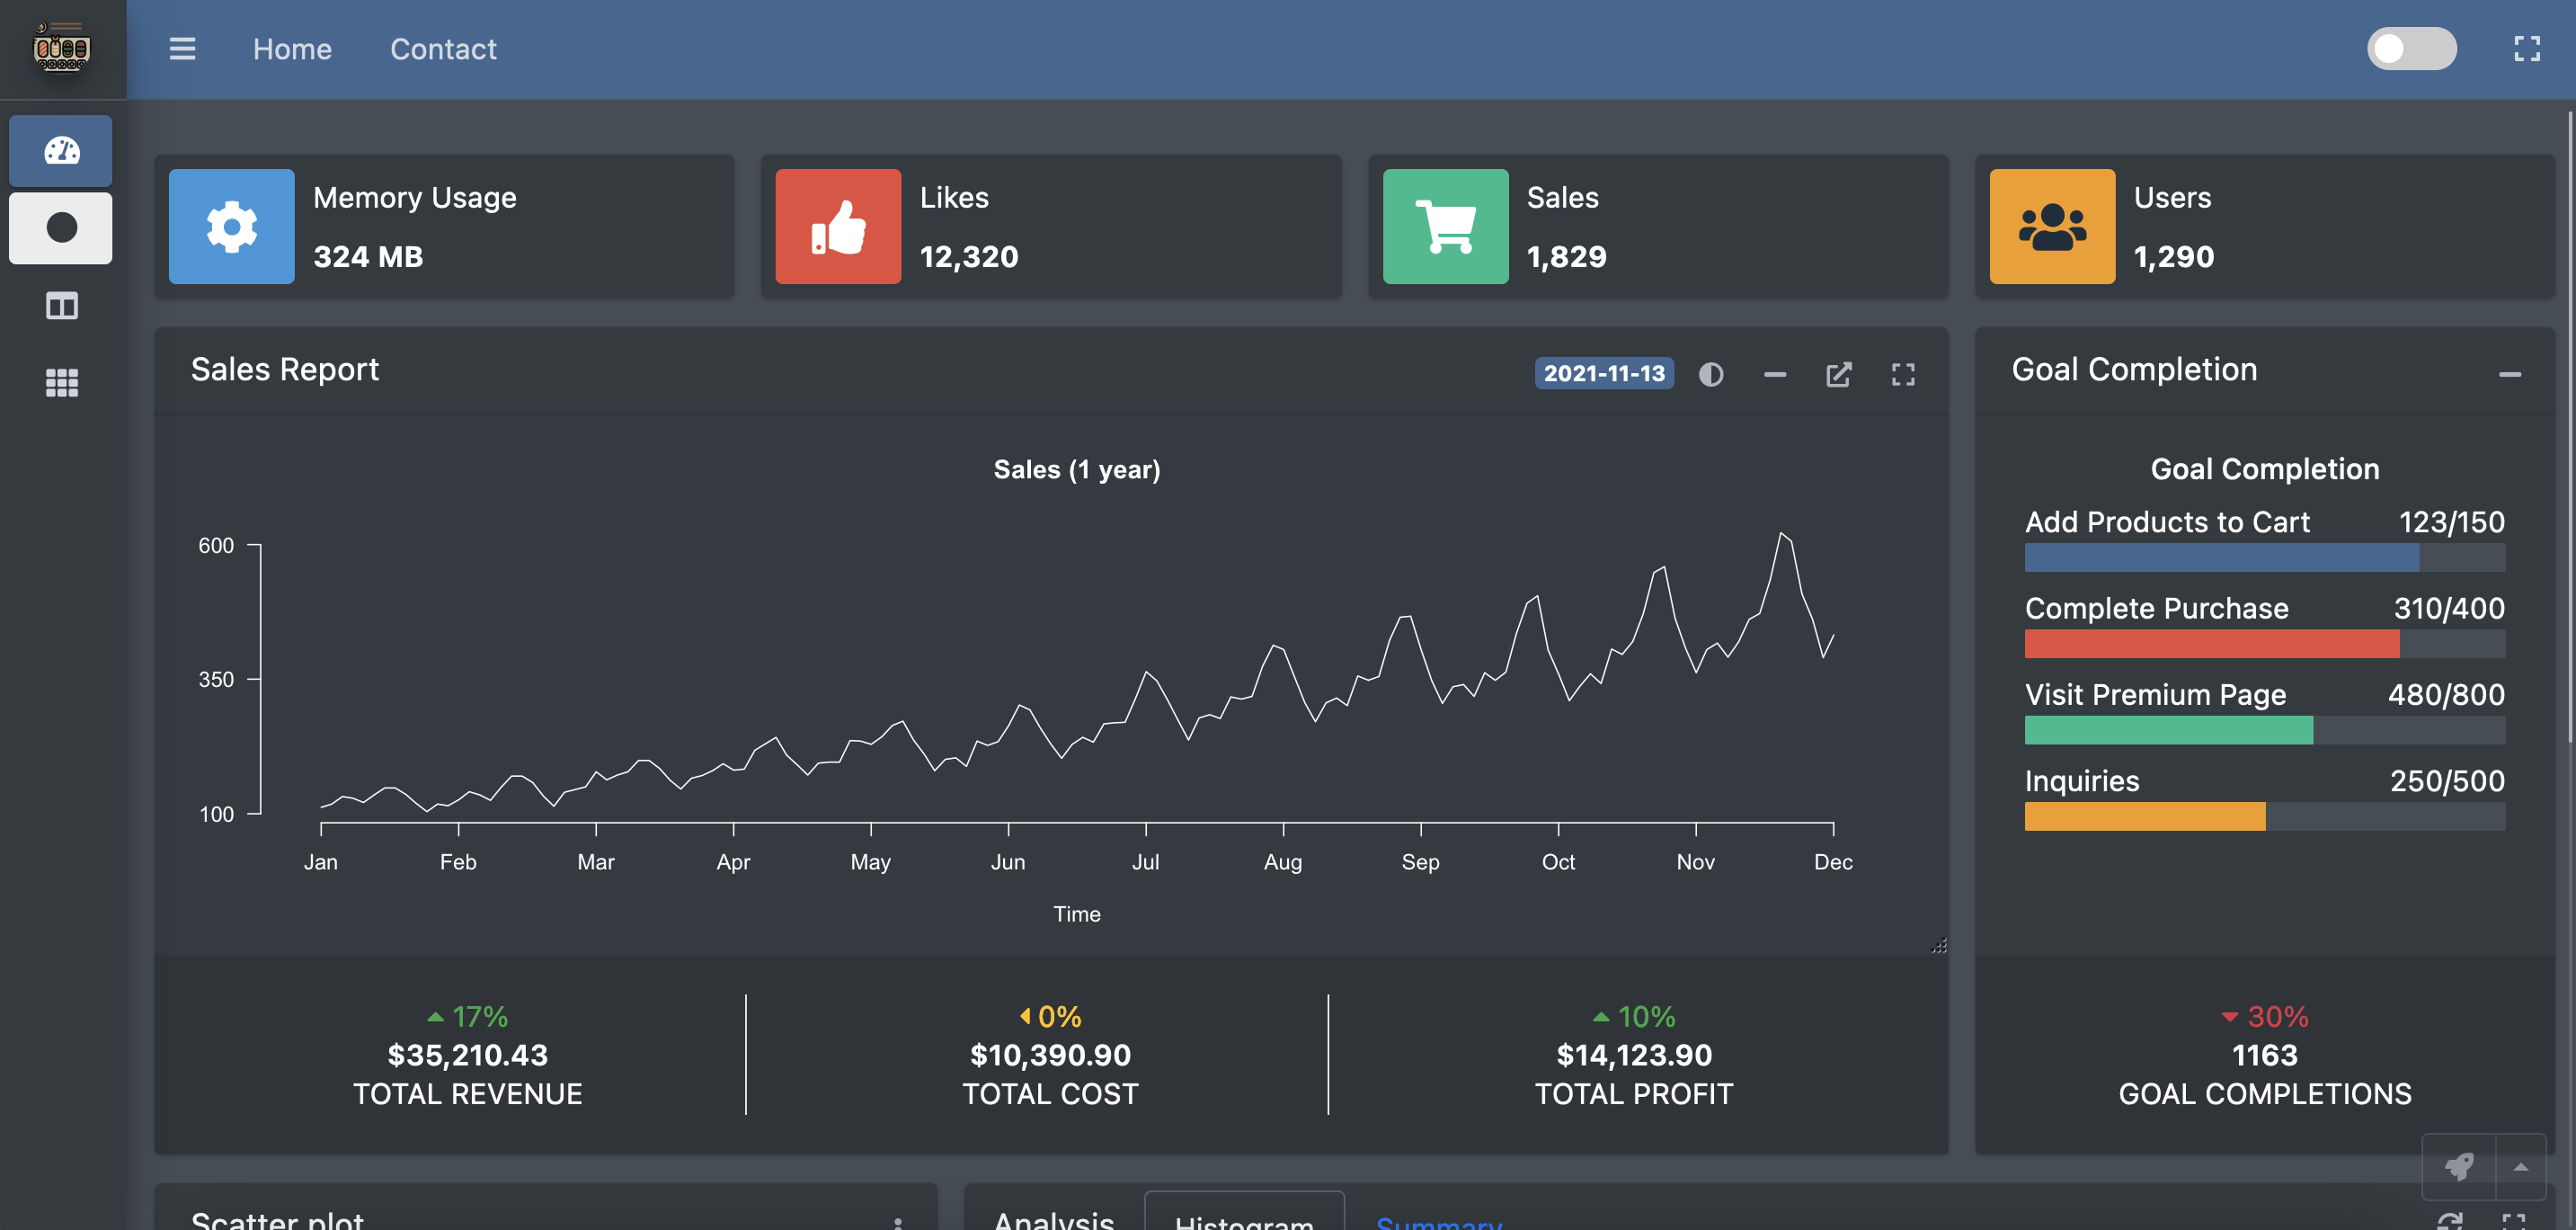Click the up caret beside rocket button

2520,1167
